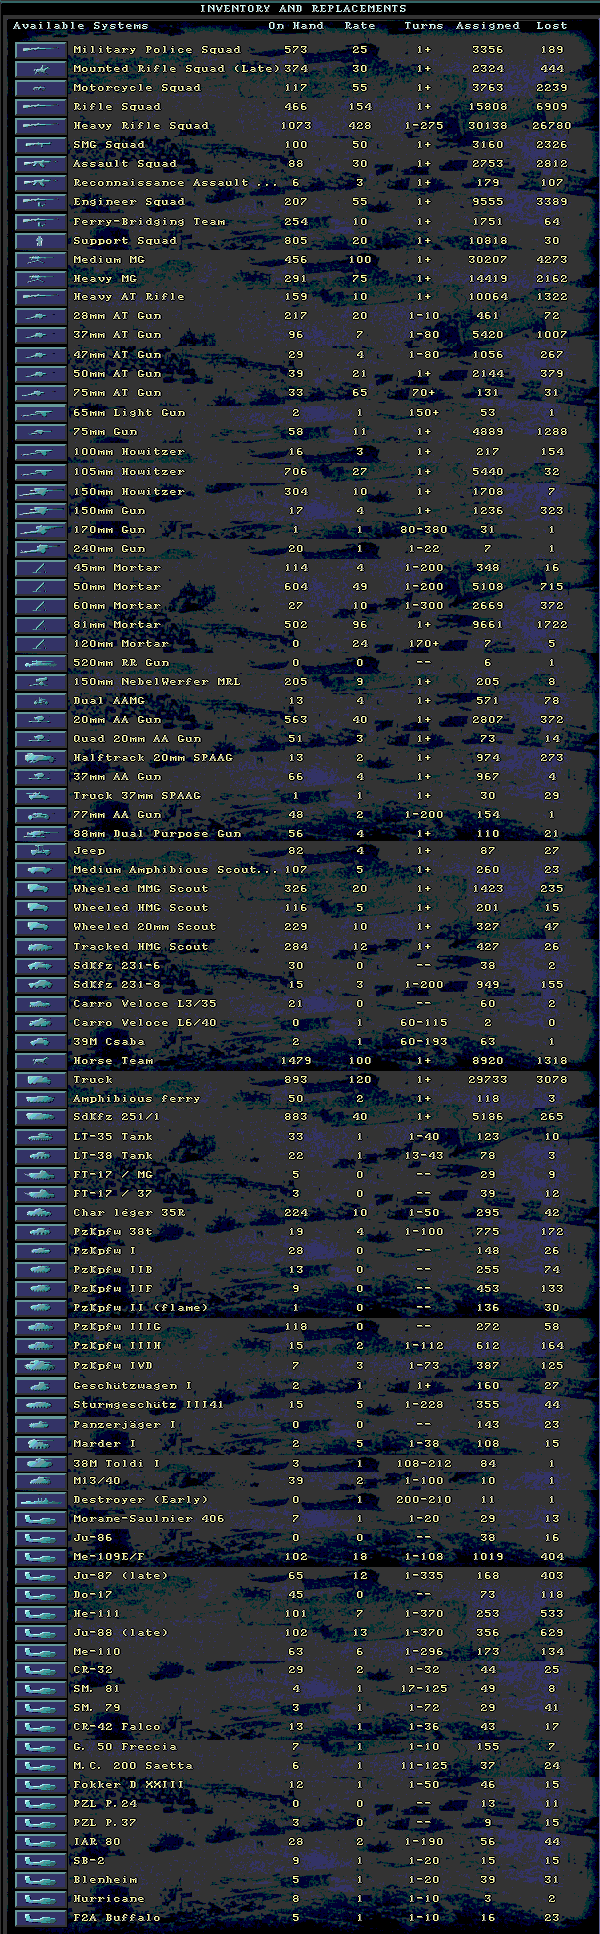Click the Heavy AT Rifle label

pos(129,296)
